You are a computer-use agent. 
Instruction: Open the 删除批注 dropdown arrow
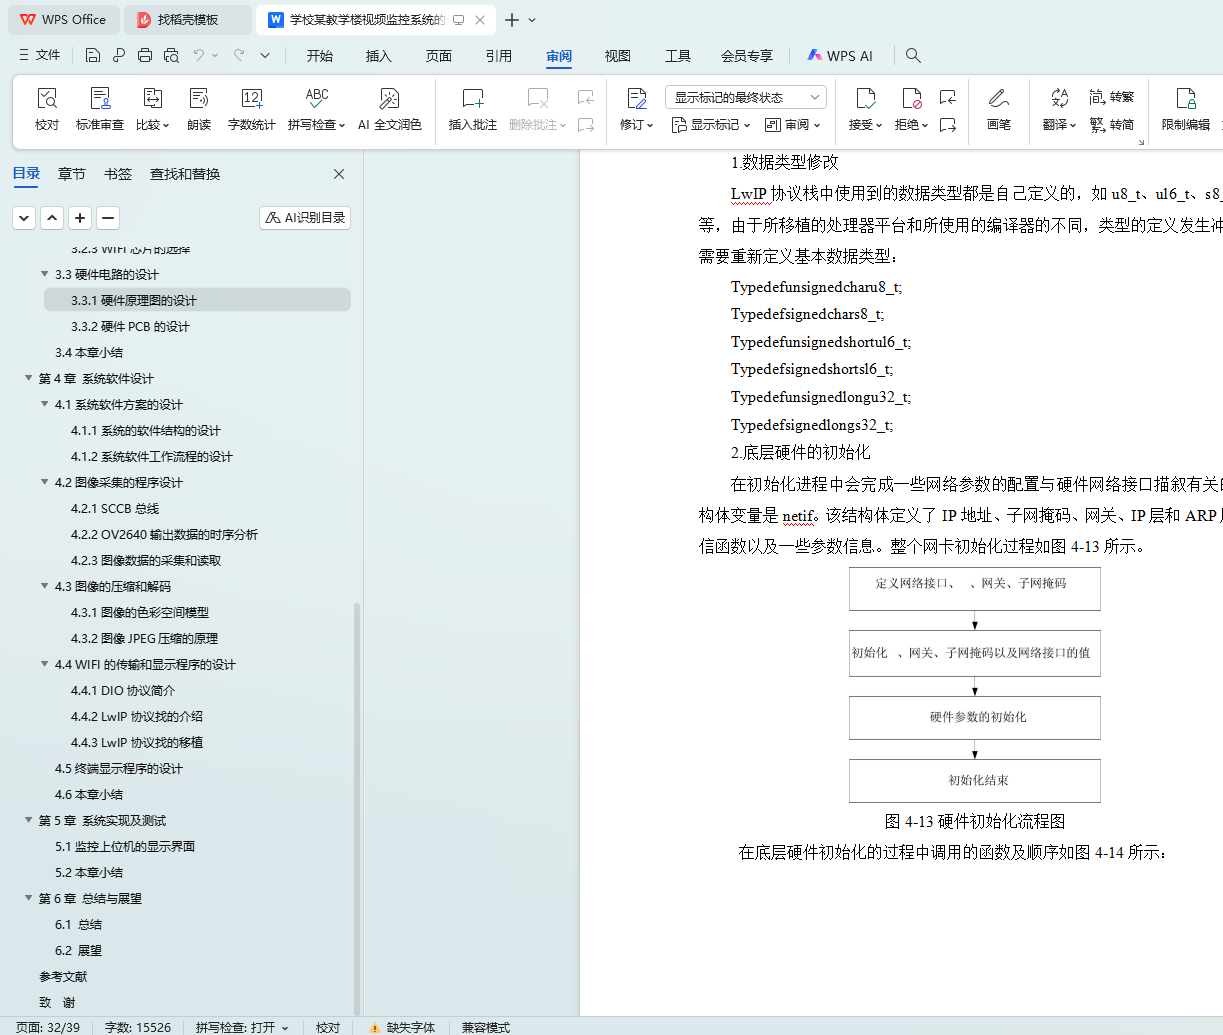[x=563, y=125]
